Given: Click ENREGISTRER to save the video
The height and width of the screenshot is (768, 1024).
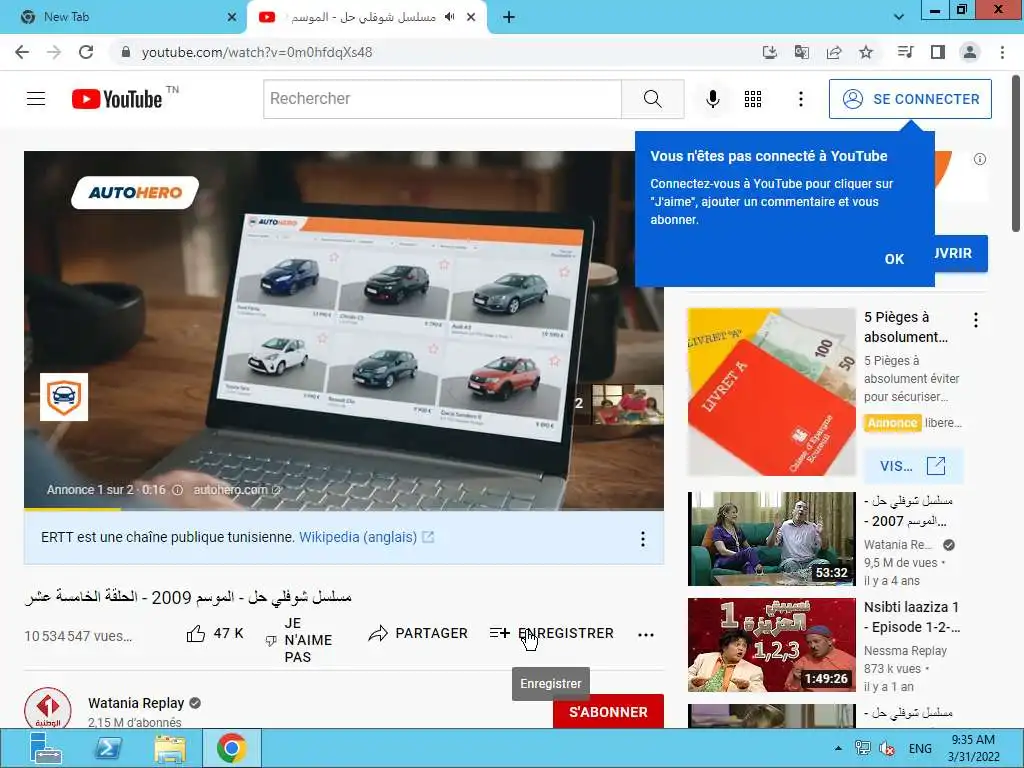Looking at the screenshot, I should click(x=552, y=633).
